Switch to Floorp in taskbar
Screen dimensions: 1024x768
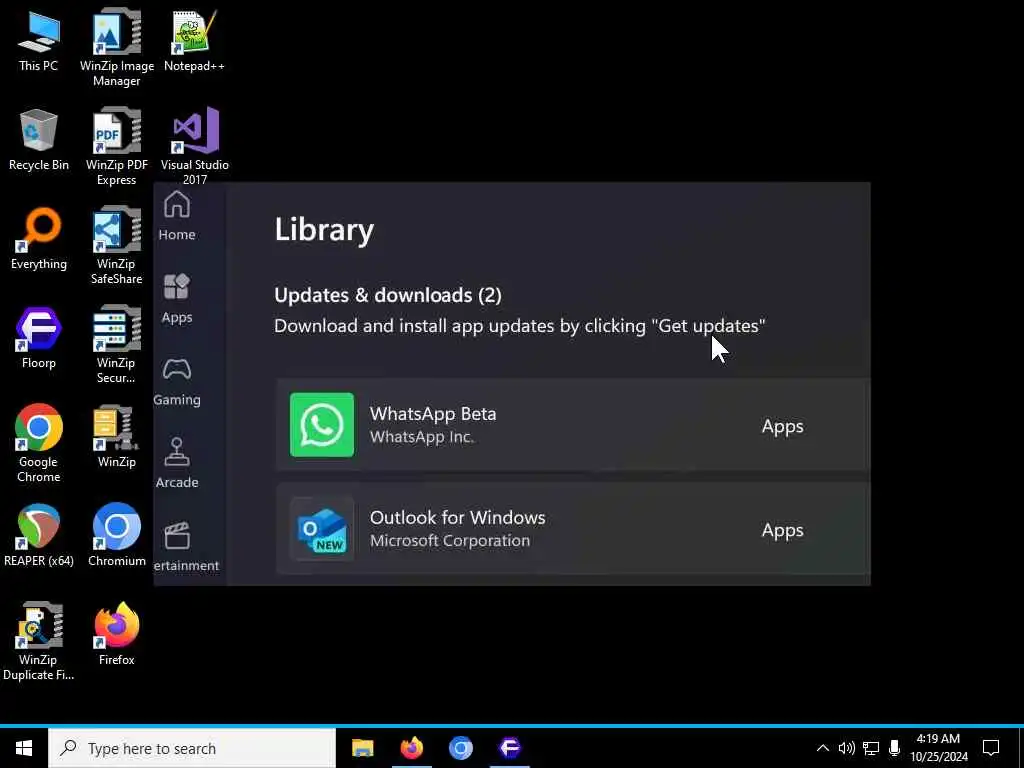click(x=509, y=748)
